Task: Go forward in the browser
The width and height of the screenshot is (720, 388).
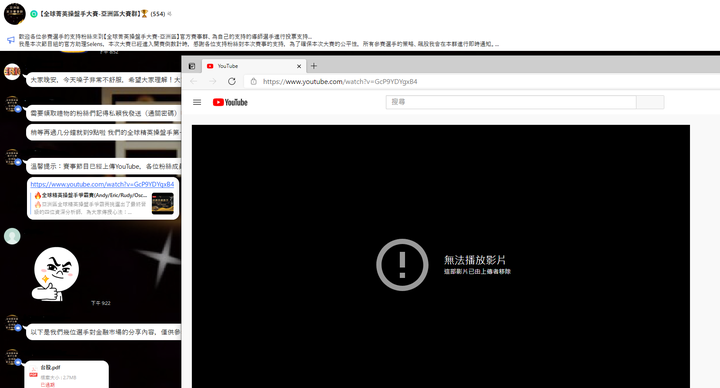Action: click(x=213, y=81)
